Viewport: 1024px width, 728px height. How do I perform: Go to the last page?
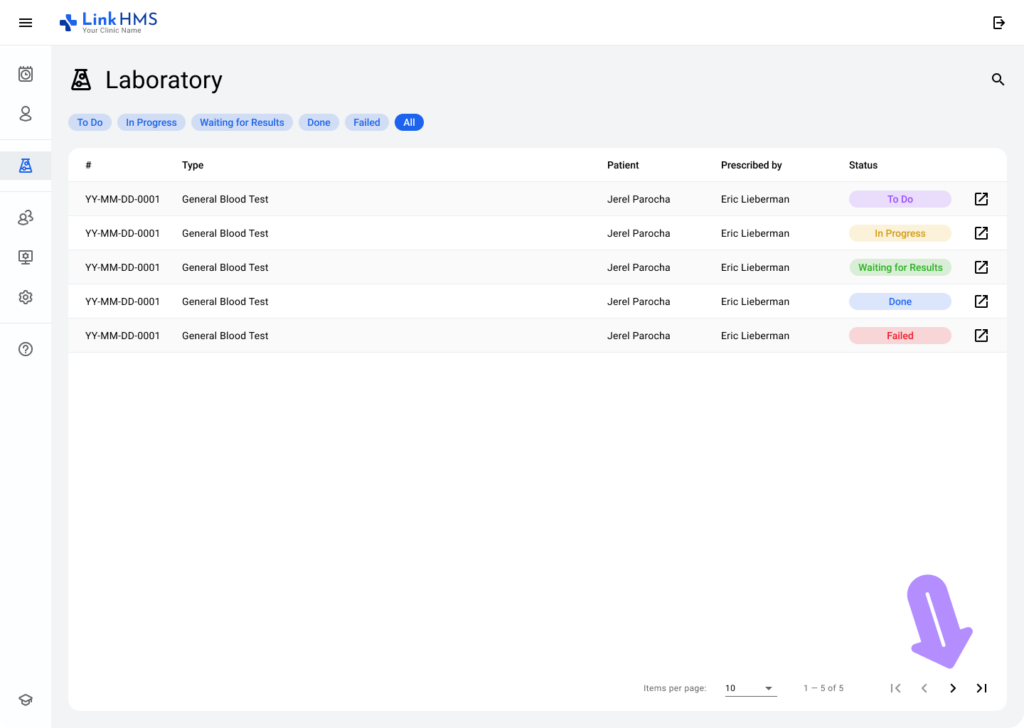pos(982,688)
